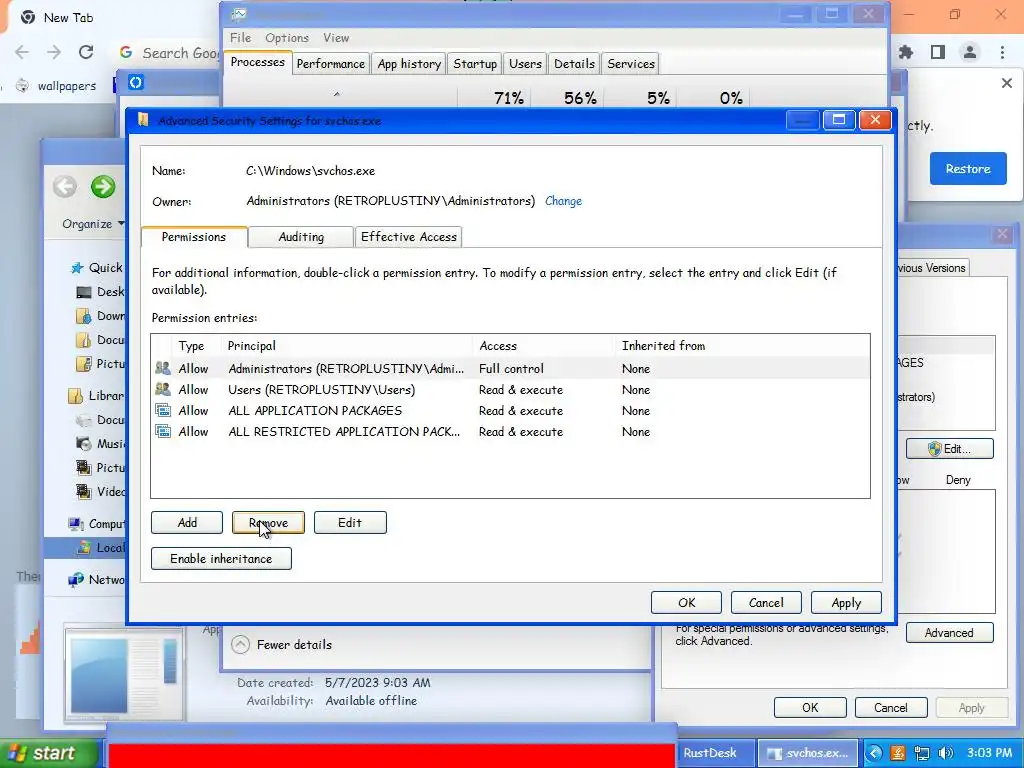Click Cancel in Advanced Security Settings

tap(766, 603)
